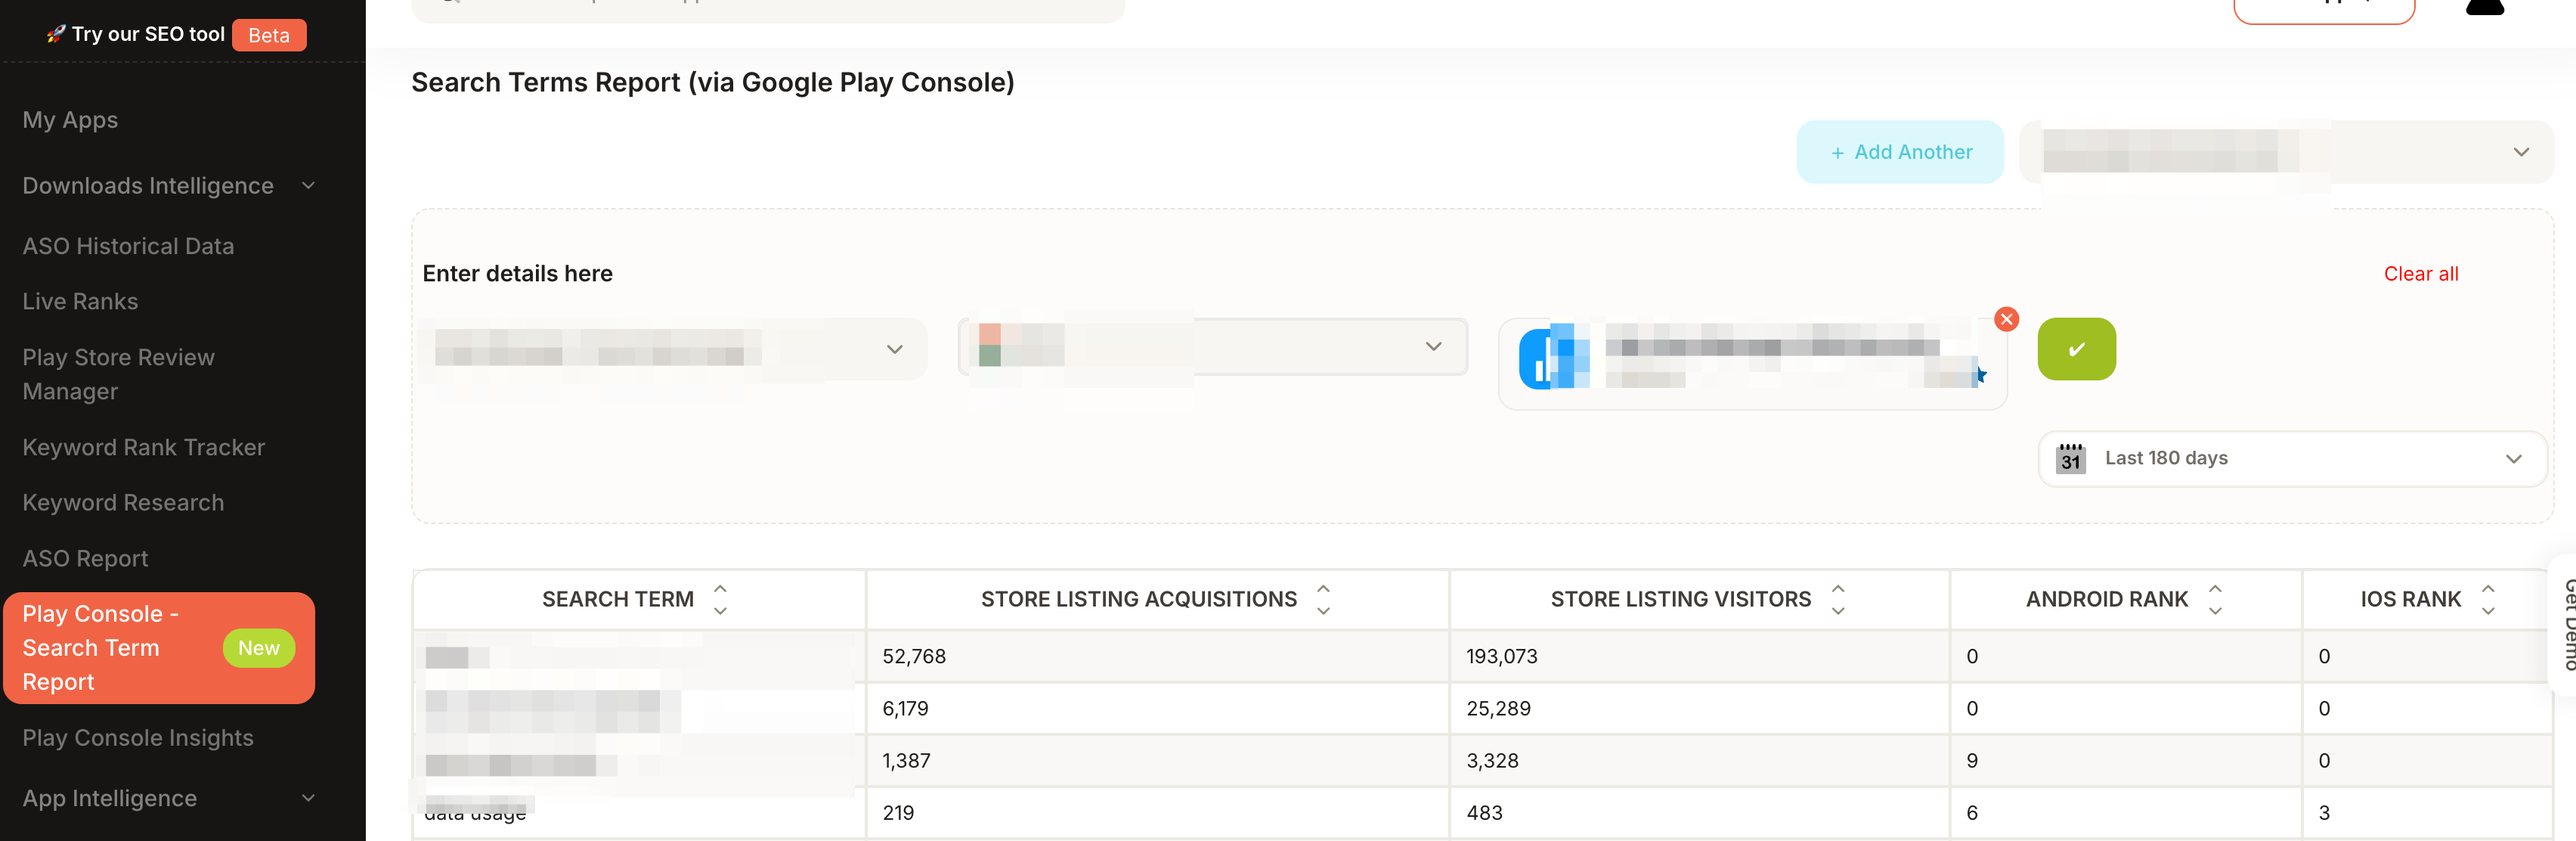Go to My Apps in the sidebar

pos(70,120)
